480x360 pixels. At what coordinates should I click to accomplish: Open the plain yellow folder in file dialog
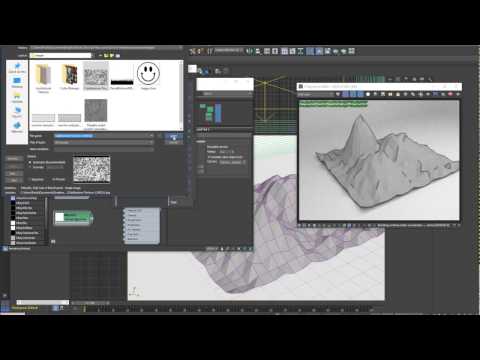[x=43, y=75]
